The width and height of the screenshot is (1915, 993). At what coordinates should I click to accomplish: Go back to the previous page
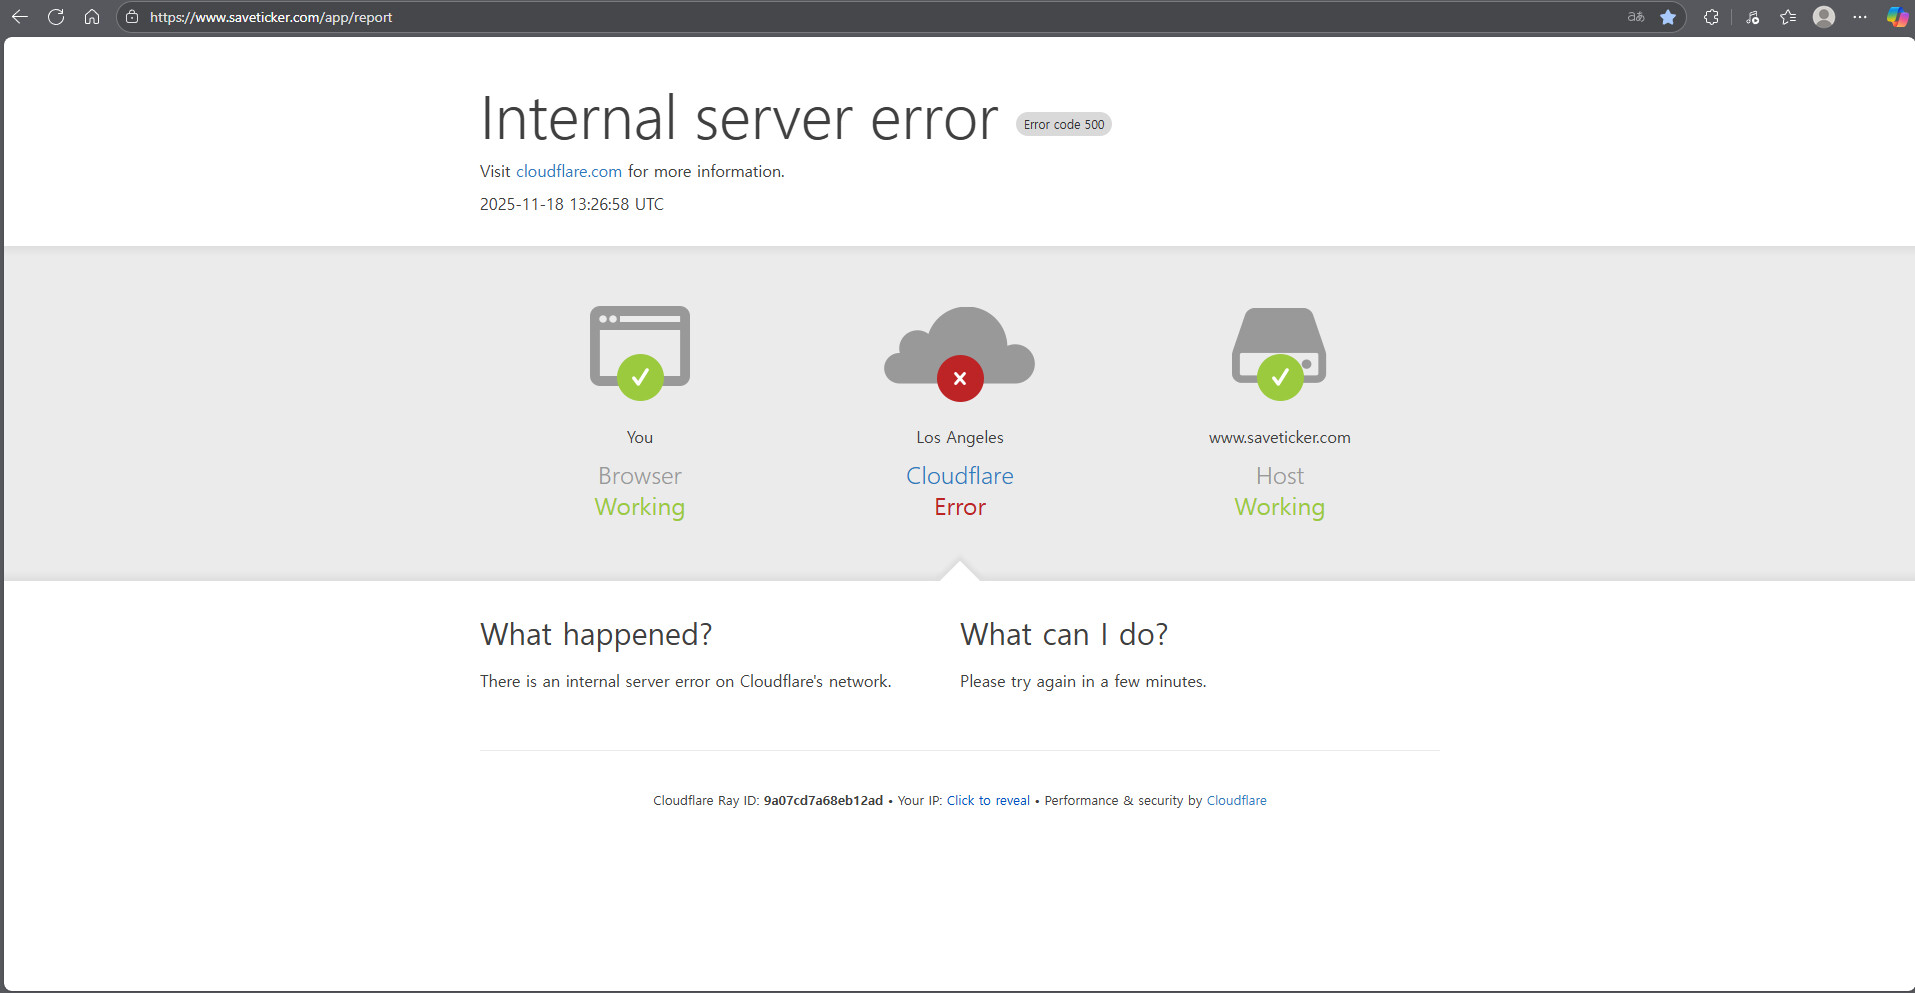(20, 17)
